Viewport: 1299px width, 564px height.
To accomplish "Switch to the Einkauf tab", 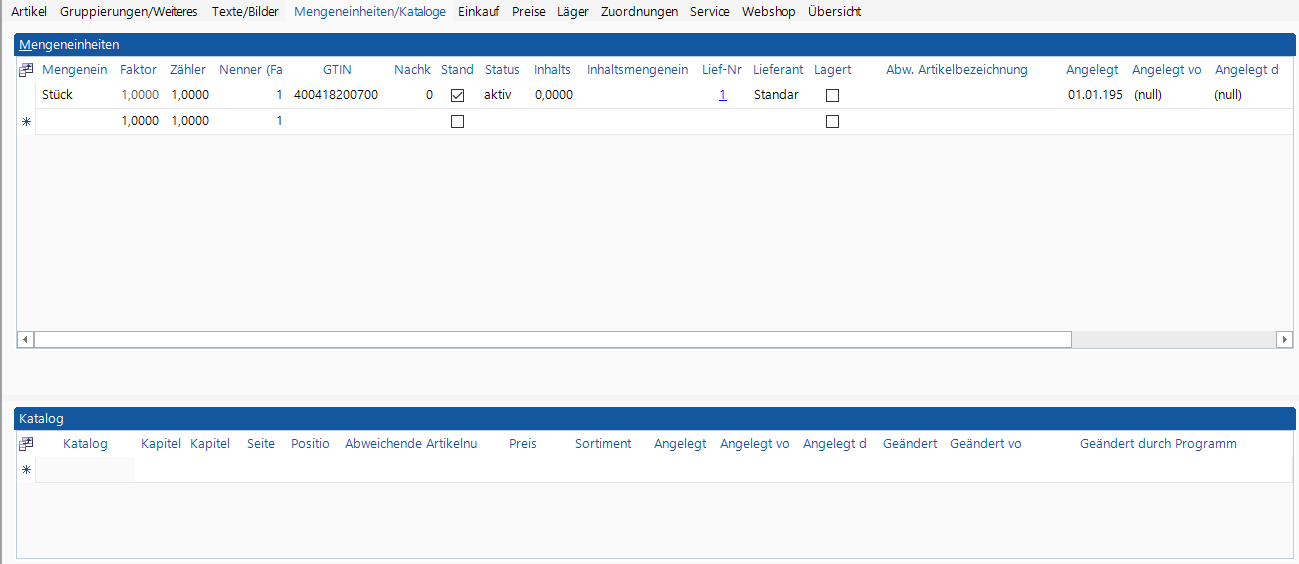I will coord(478,12).
